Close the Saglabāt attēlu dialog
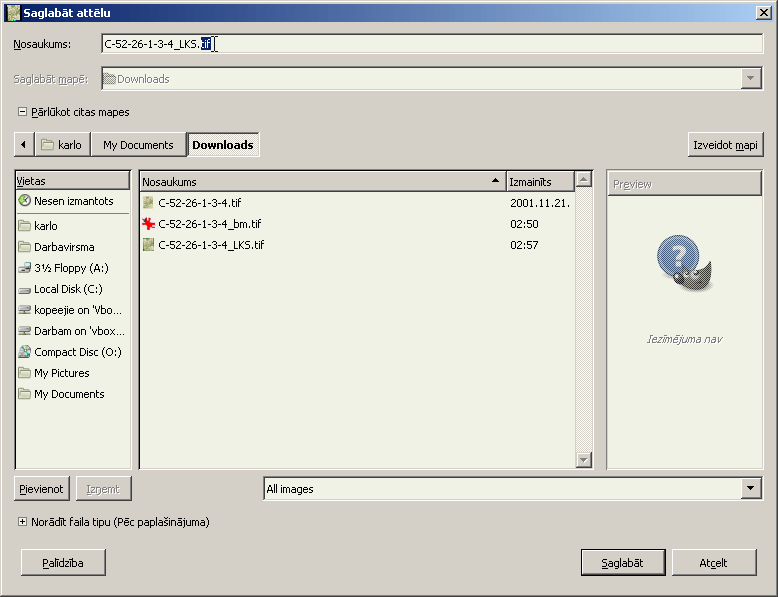 point(764,12)
